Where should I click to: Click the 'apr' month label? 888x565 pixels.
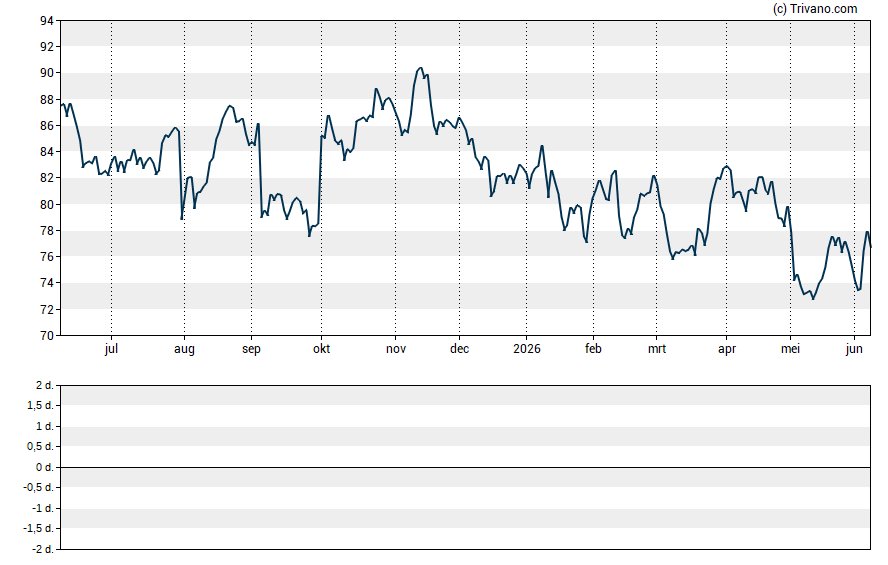click(x=727, y=349)
